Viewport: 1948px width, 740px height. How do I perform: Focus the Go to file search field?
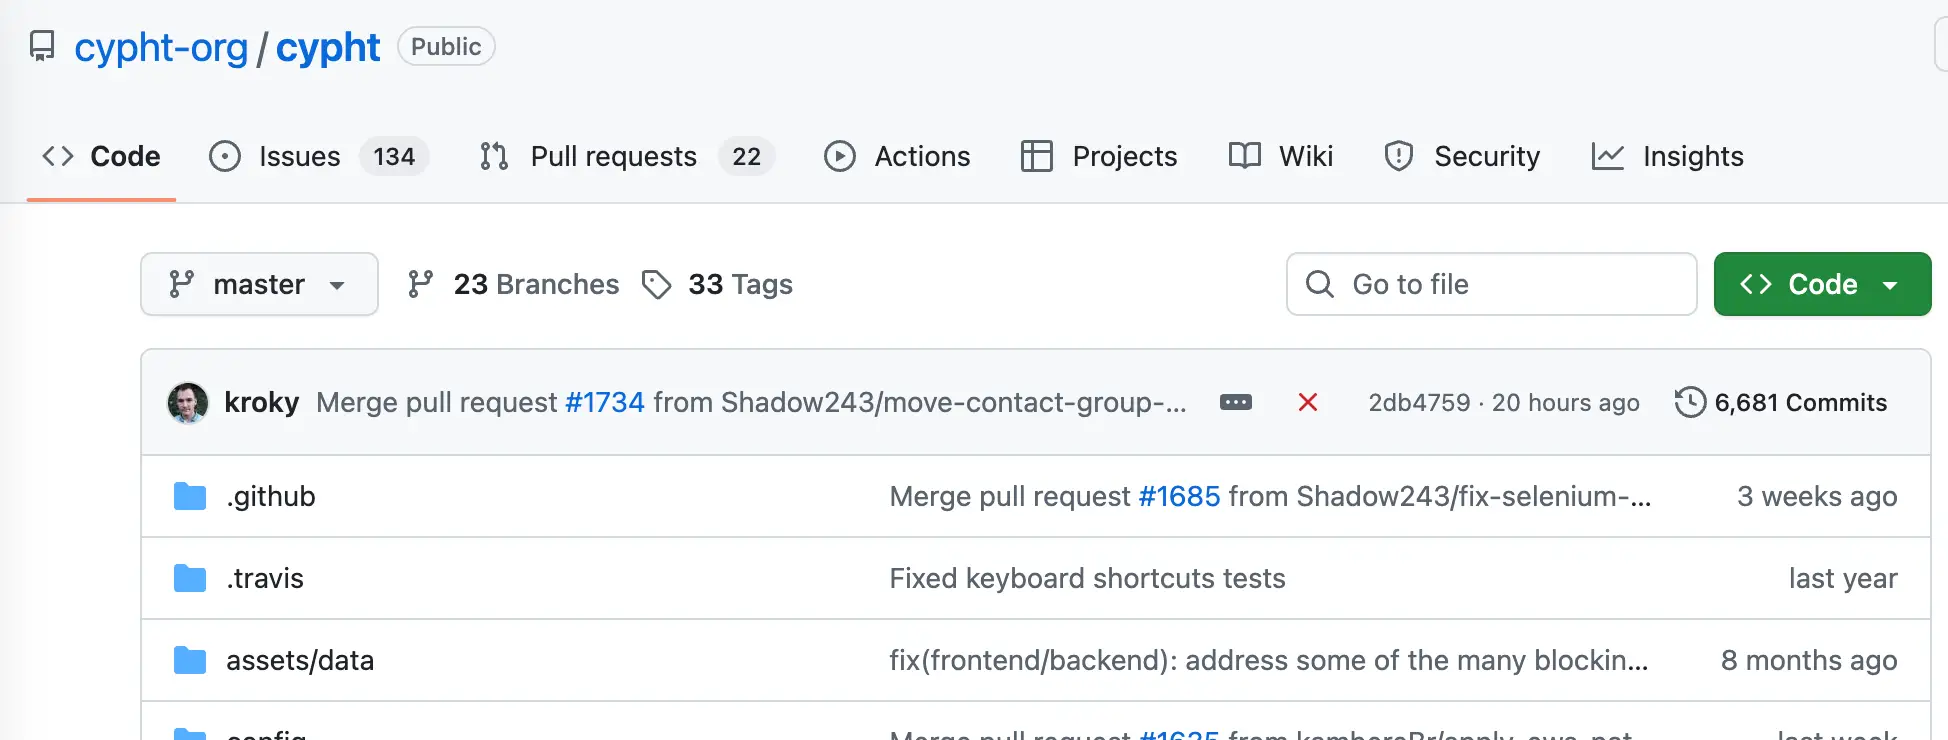(x=1490, y=285)
